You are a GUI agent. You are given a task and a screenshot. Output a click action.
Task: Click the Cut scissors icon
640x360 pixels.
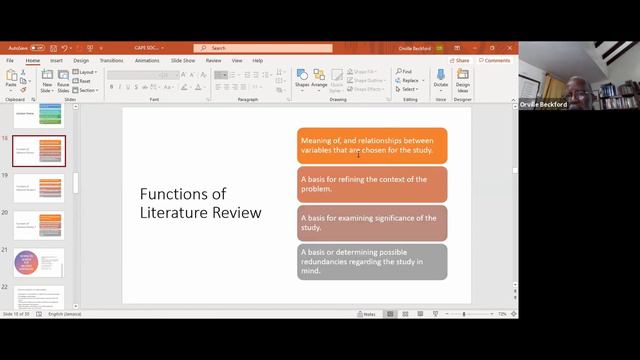click(23, 72)
